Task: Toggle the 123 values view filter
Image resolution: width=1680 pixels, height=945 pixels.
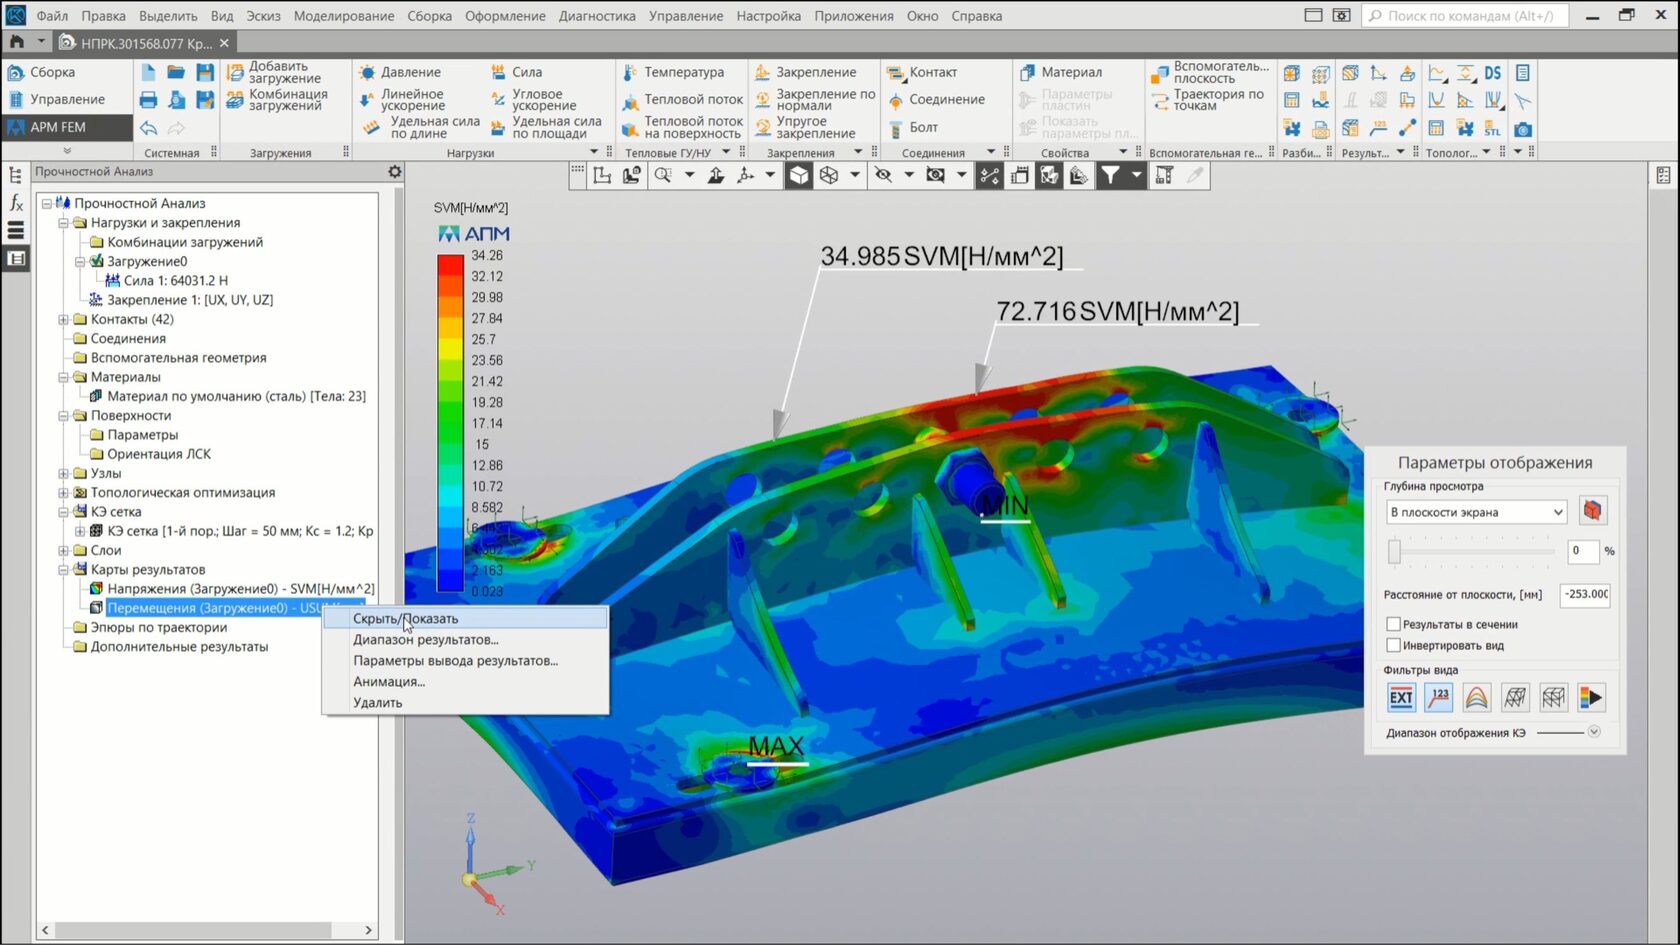Action: click(x=1439, y=698)
